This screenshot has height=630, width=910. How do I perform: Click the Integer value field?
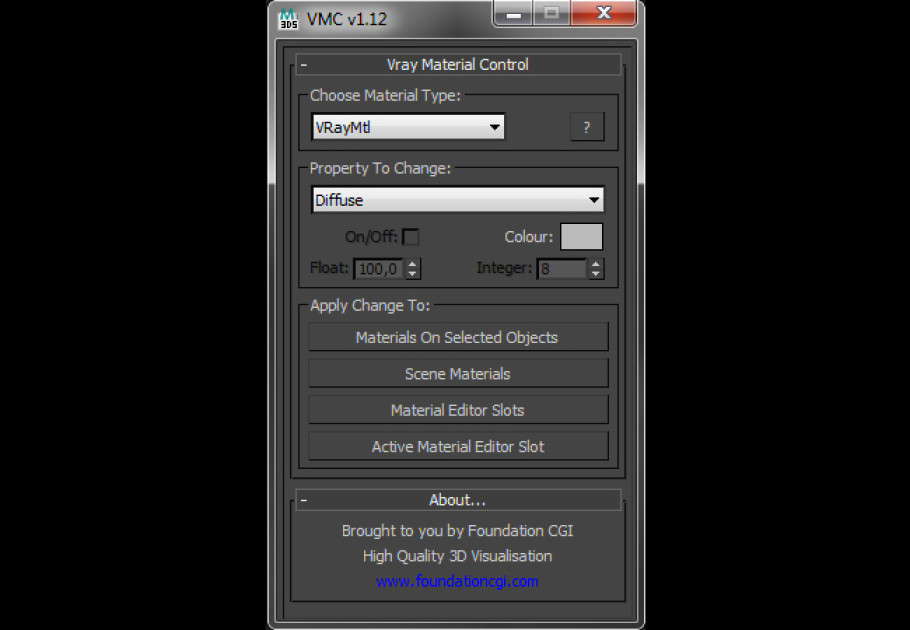tap(562, 269)
